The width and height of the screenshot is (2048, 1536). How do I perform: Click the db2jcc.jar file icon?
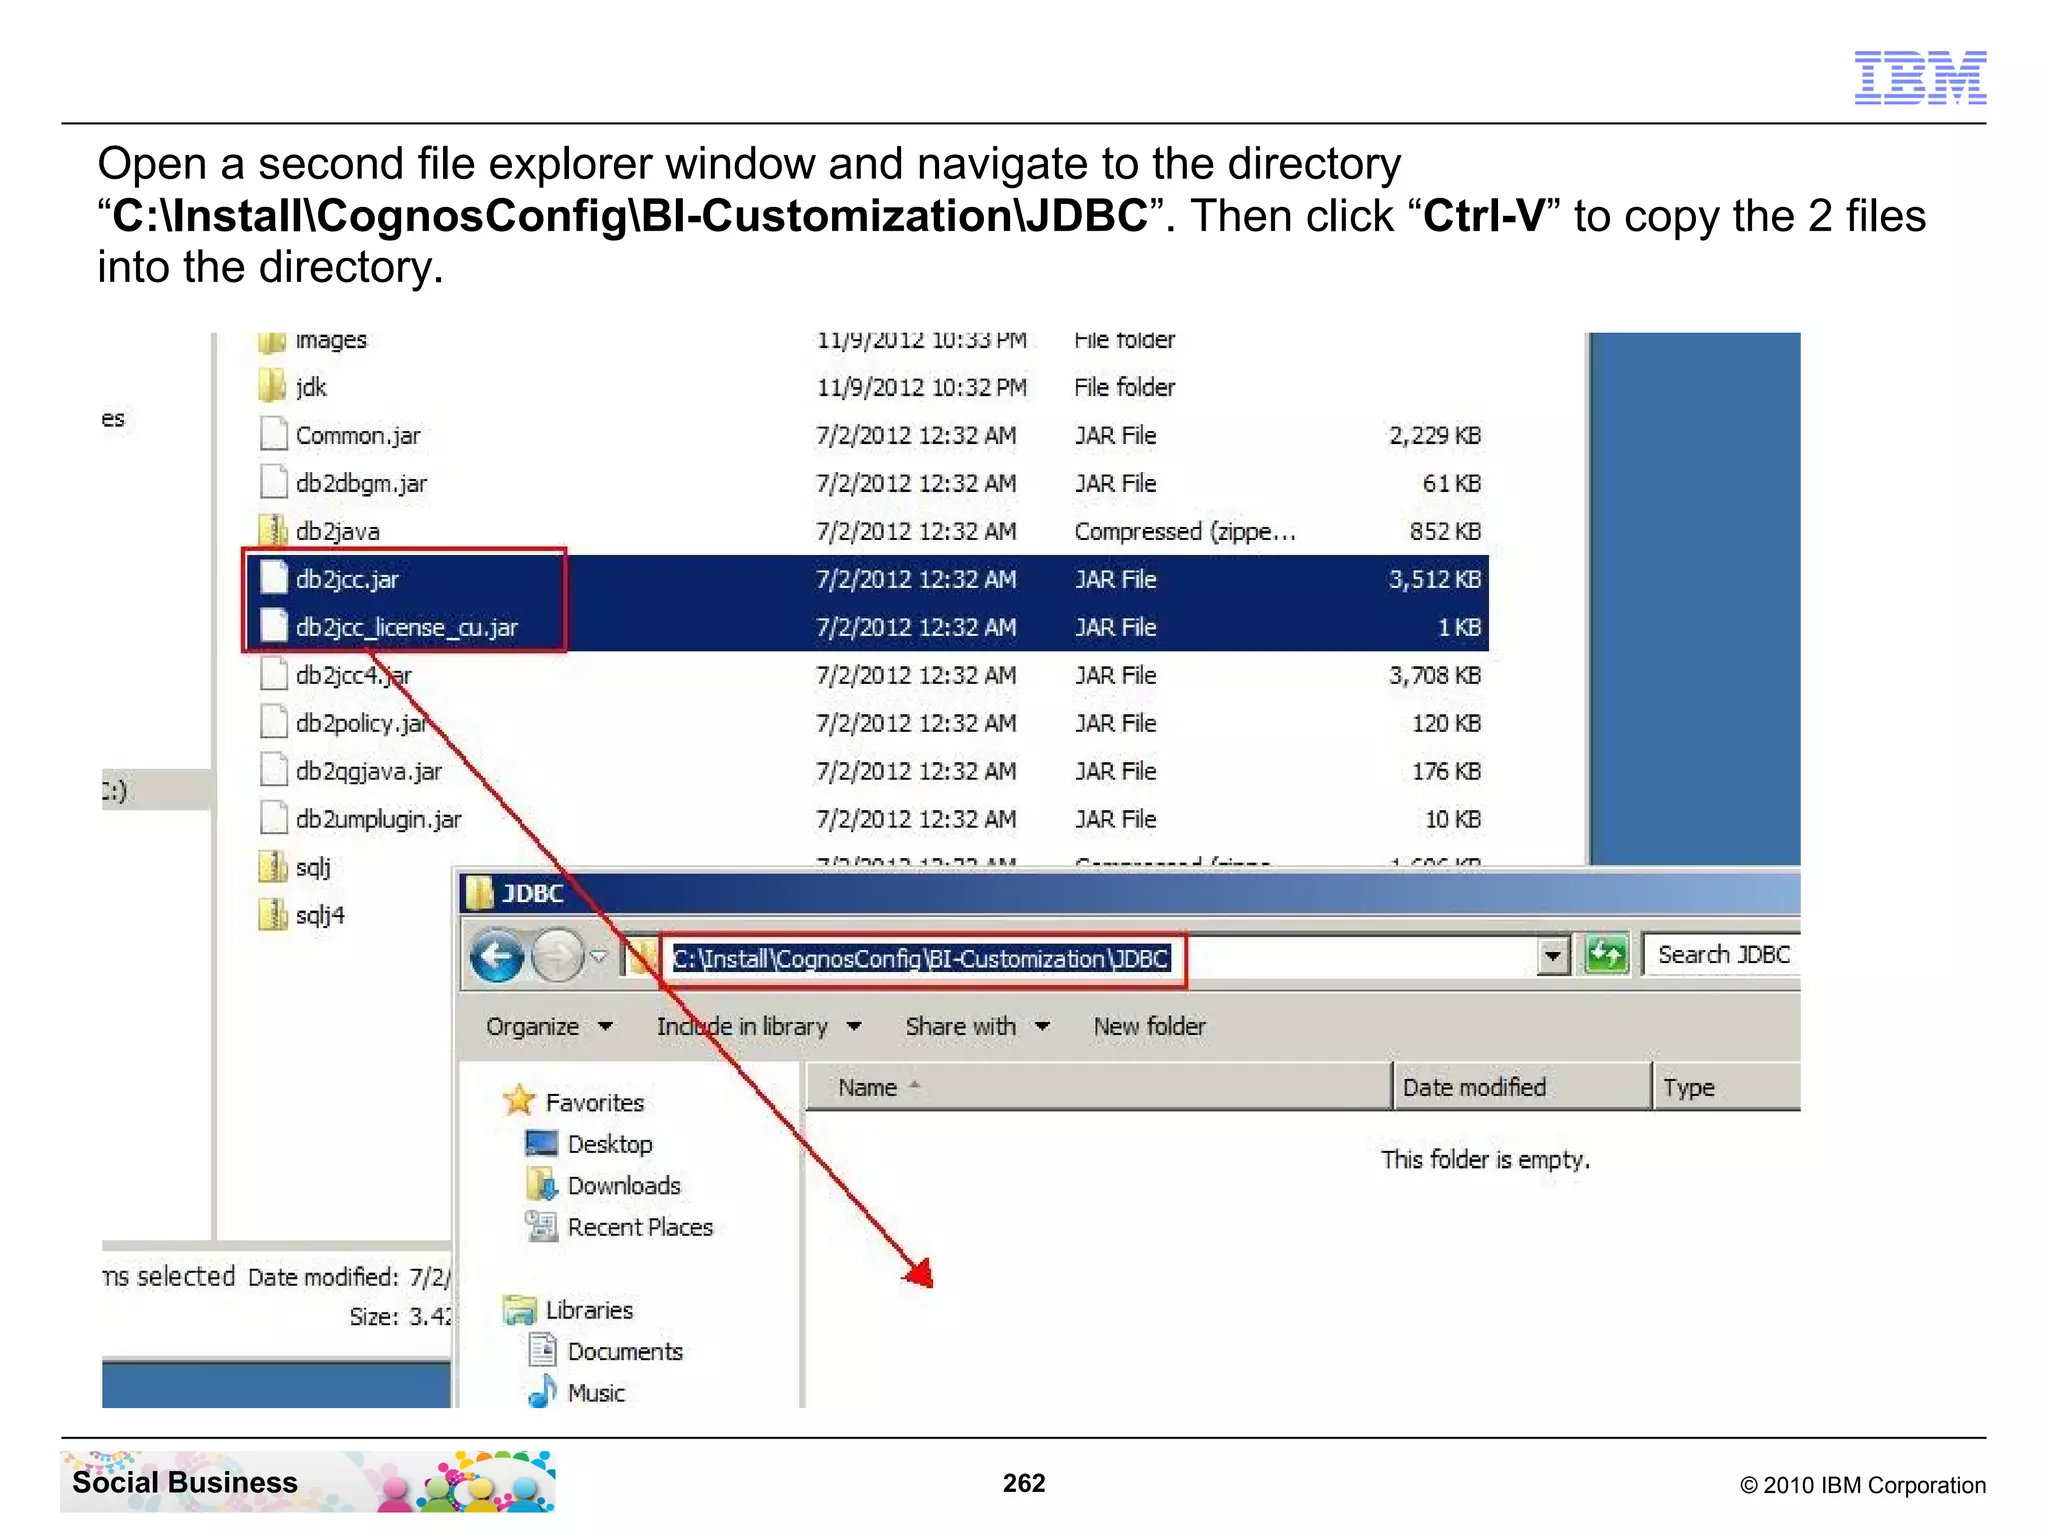tap(273, 578)
